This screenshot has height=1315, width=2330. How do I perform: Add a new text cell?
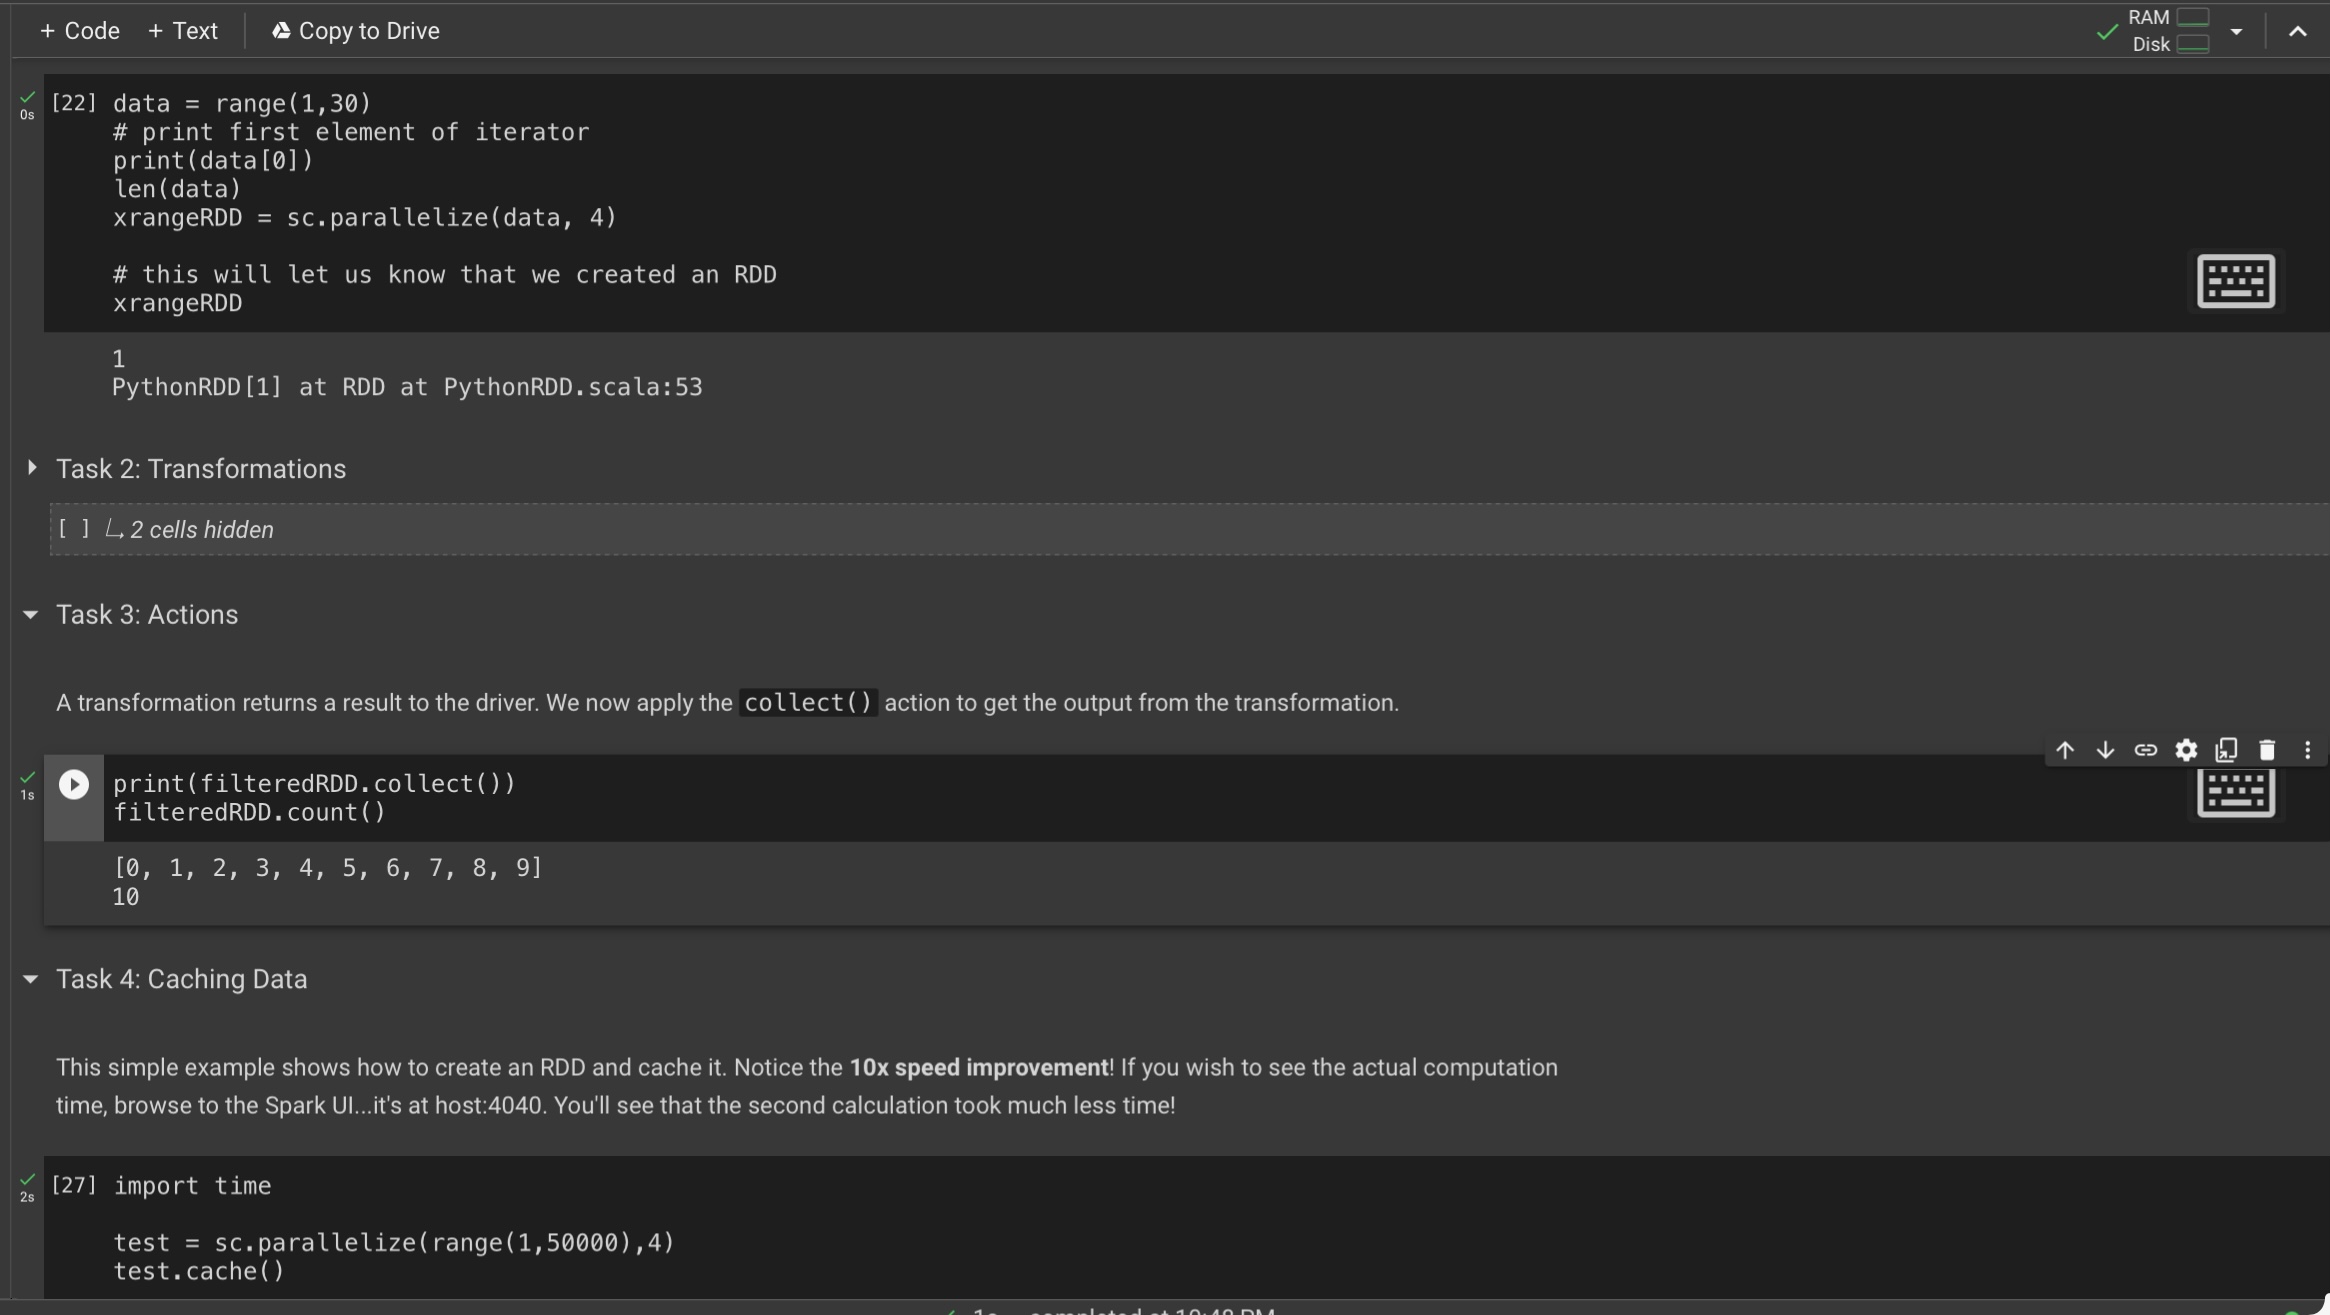coord(182,30)
